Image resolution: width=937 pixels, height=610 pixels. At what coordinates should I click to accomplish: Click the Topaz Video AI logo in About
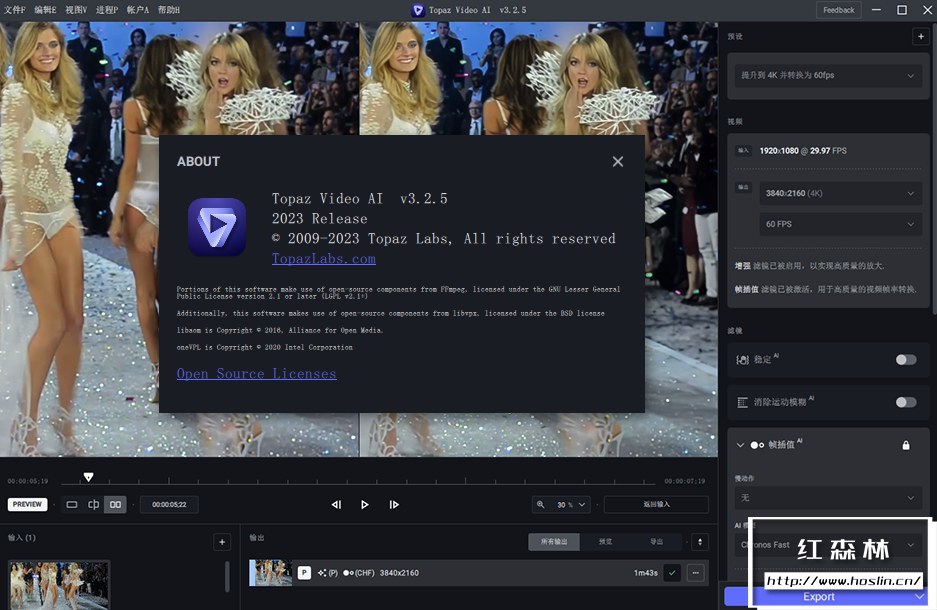coord(217,227)
